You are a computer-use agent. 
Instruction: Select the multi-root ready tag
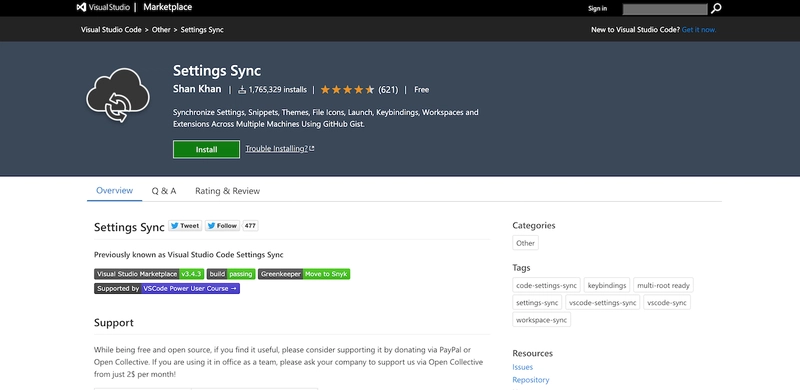pyautogui.click(x=663, y=285)
